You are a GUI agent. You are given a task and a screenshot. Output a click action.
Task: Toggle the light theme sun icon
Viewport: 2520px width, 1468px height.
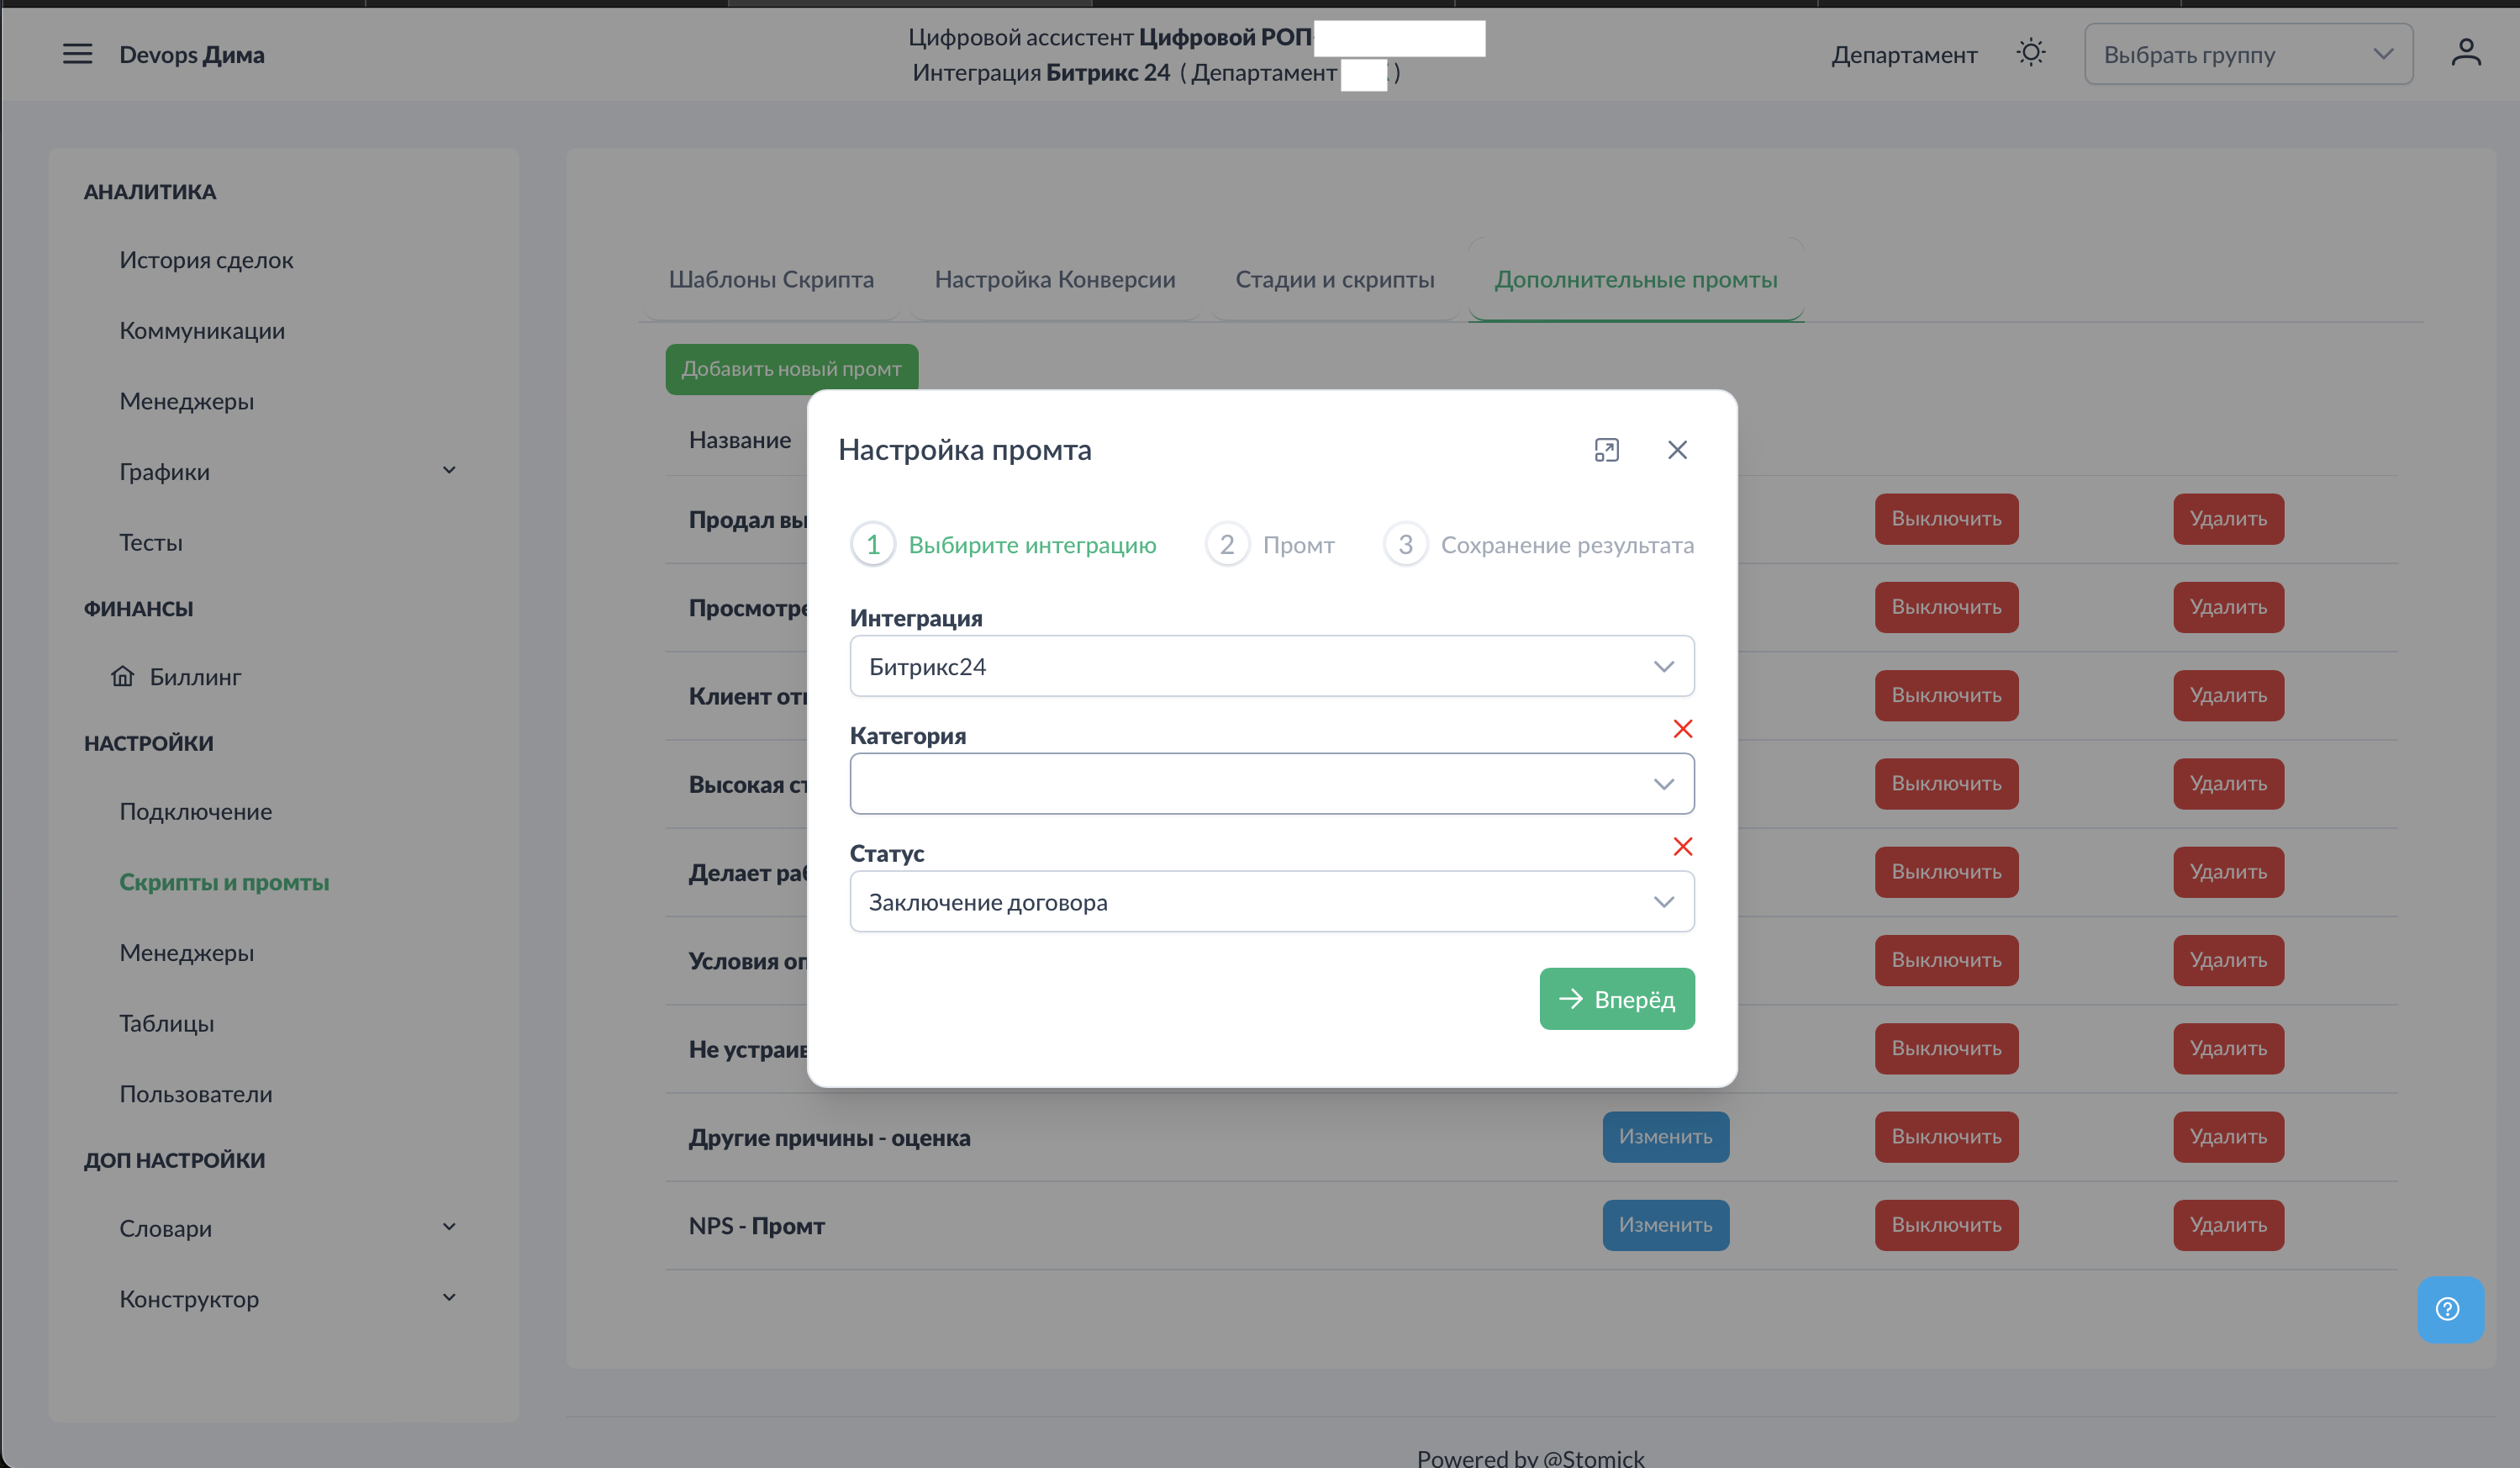(2030, 53)
